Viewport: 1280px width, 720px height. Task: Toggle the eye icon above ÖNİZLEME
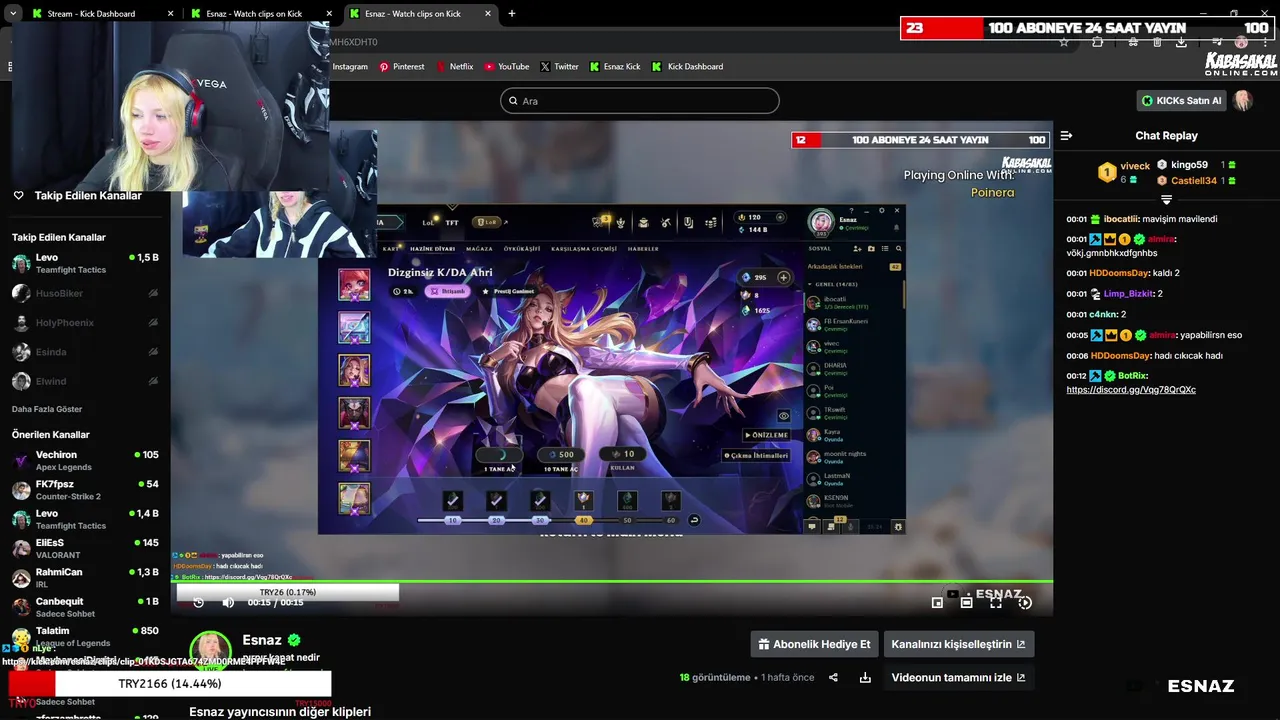click(784, 416)
